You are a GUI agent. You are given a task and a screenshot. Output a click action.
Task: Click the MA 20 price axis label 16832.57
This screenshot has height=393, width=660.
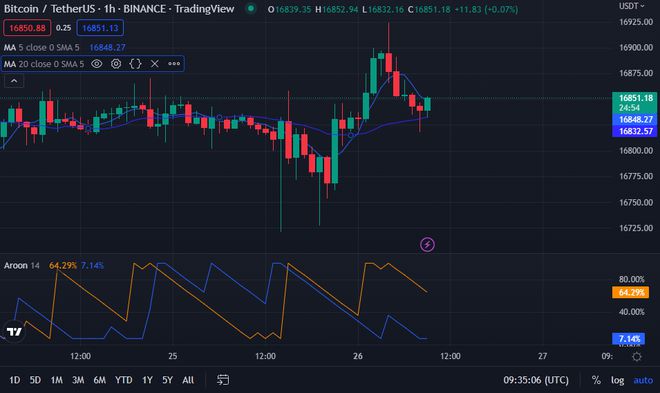[634, 131]
